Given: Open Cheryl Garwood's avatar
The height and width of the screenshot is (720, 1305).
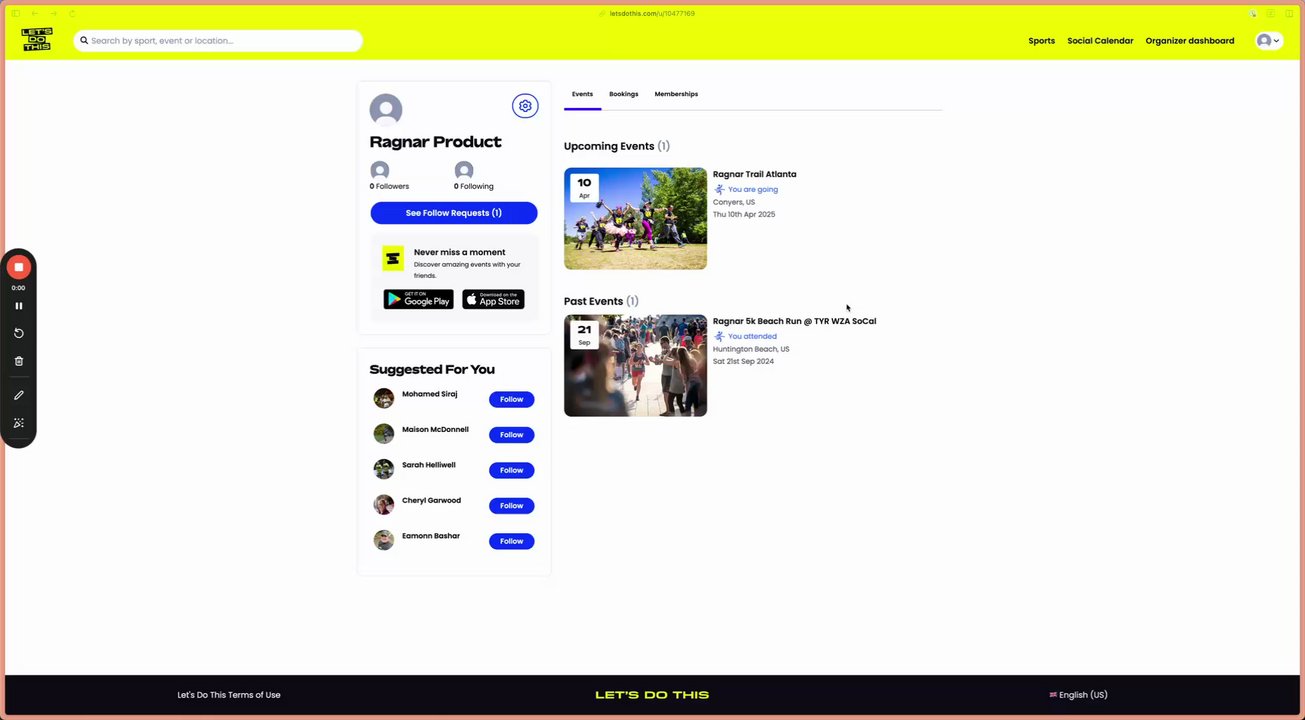Looking at the screenshot, I should [x=384, y=505].
